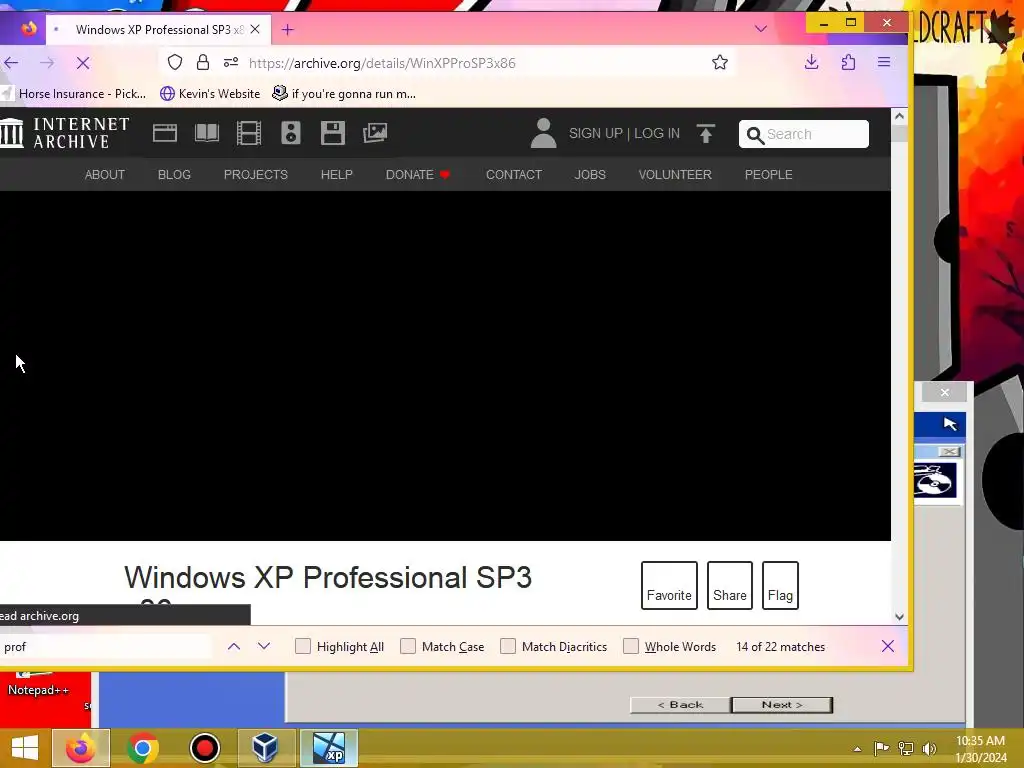1024x768 pixels.
Task: Open the JOBS menu item
Action: pyautogui.click(x=590, y=174)
